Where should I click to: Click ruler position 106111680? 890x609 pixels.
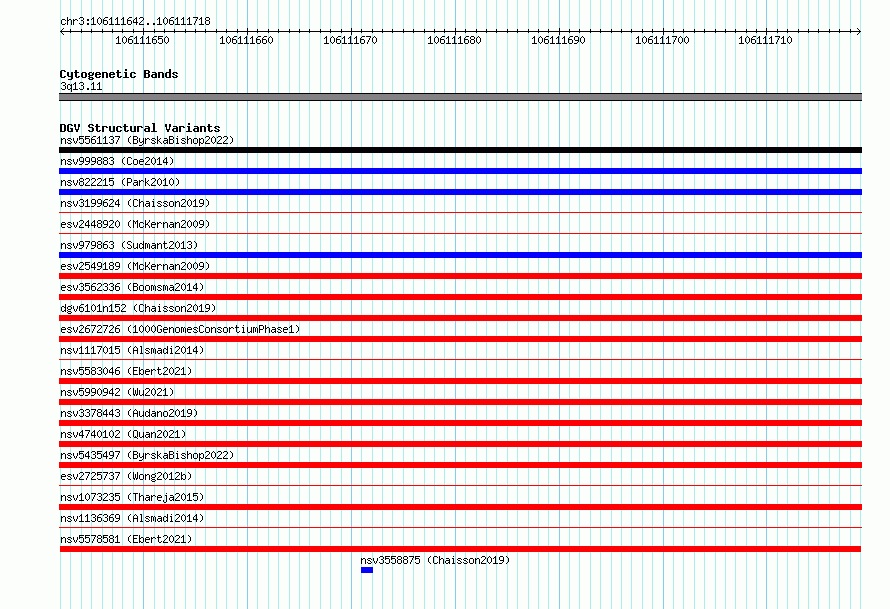click(x=454, y=40)
